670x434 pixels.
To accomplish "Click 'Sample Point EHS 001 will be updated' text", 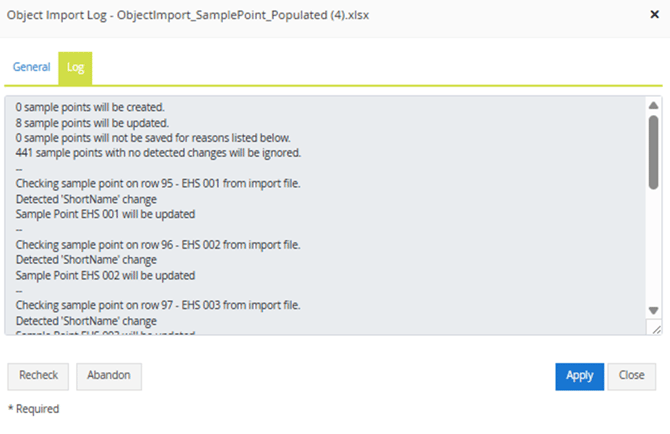I will [x=105, y=214].
